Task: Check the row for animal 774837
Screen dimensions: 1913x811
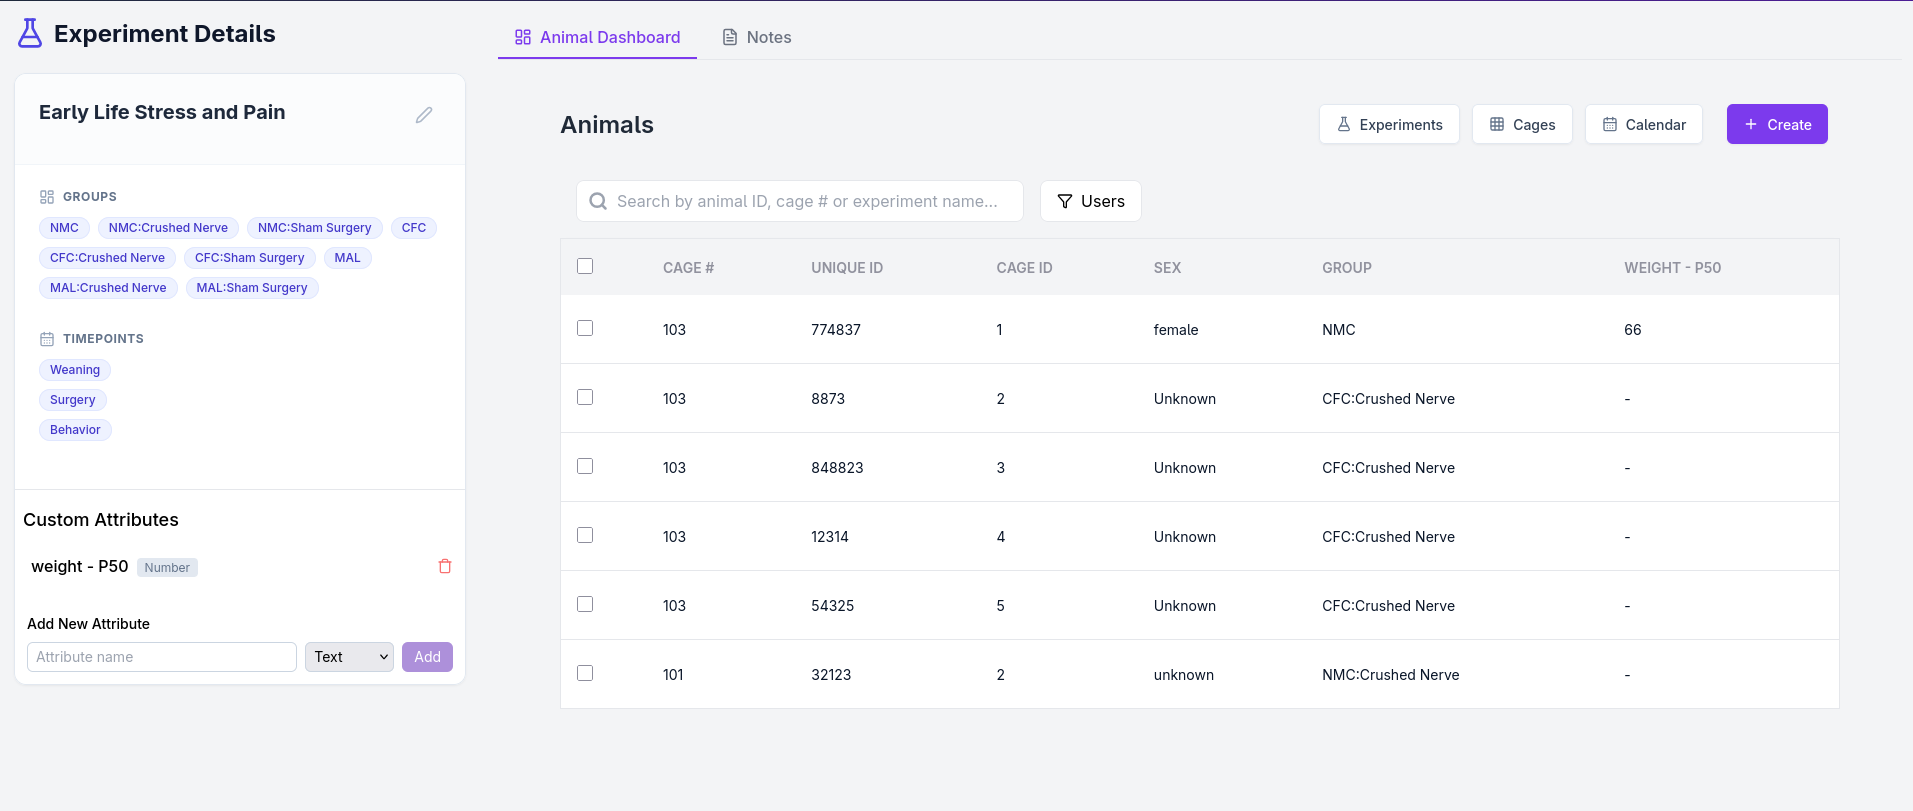Action: click(585, 328)
